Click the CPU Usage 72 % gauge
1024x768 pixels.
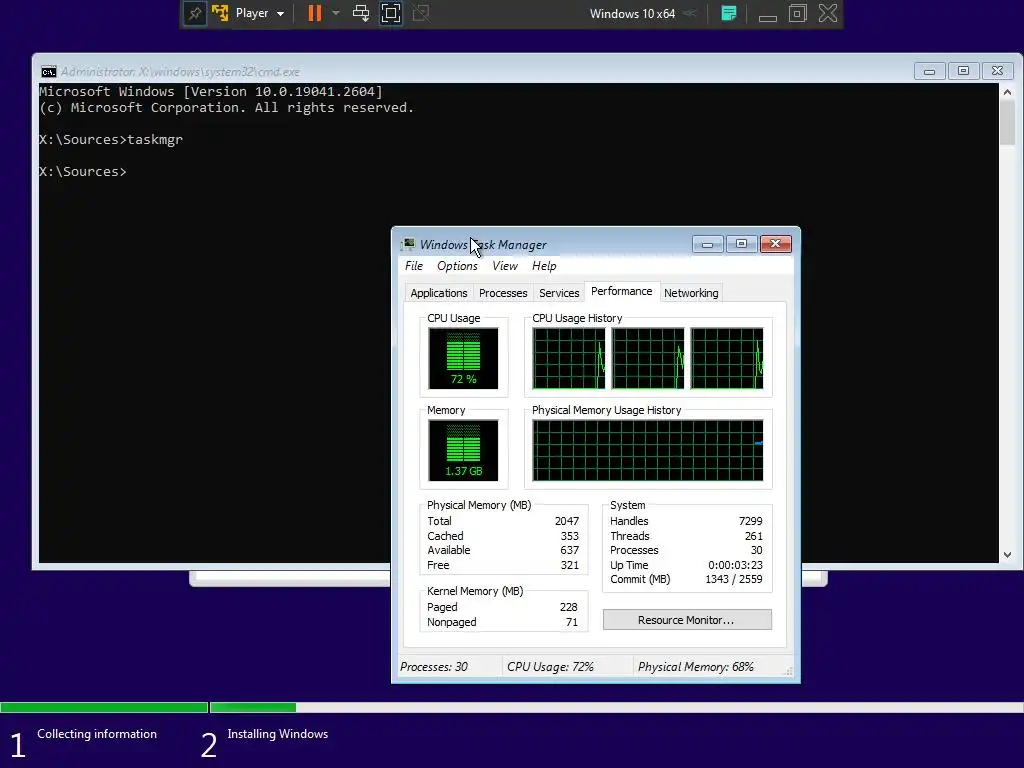click(463, 359)
